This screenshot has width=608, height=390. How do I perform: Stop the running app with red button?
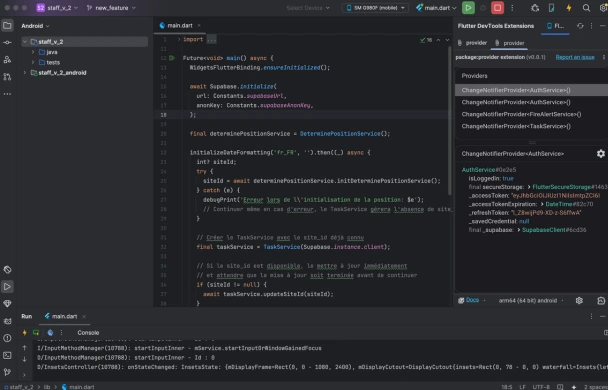pyautogui.click(x=497, y=8)
